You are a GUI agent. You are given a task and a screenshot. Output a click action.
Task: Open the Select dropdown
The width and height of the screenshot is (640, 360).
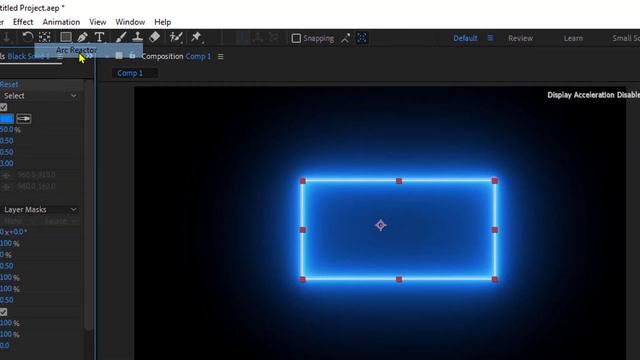[x=40, y=96]
